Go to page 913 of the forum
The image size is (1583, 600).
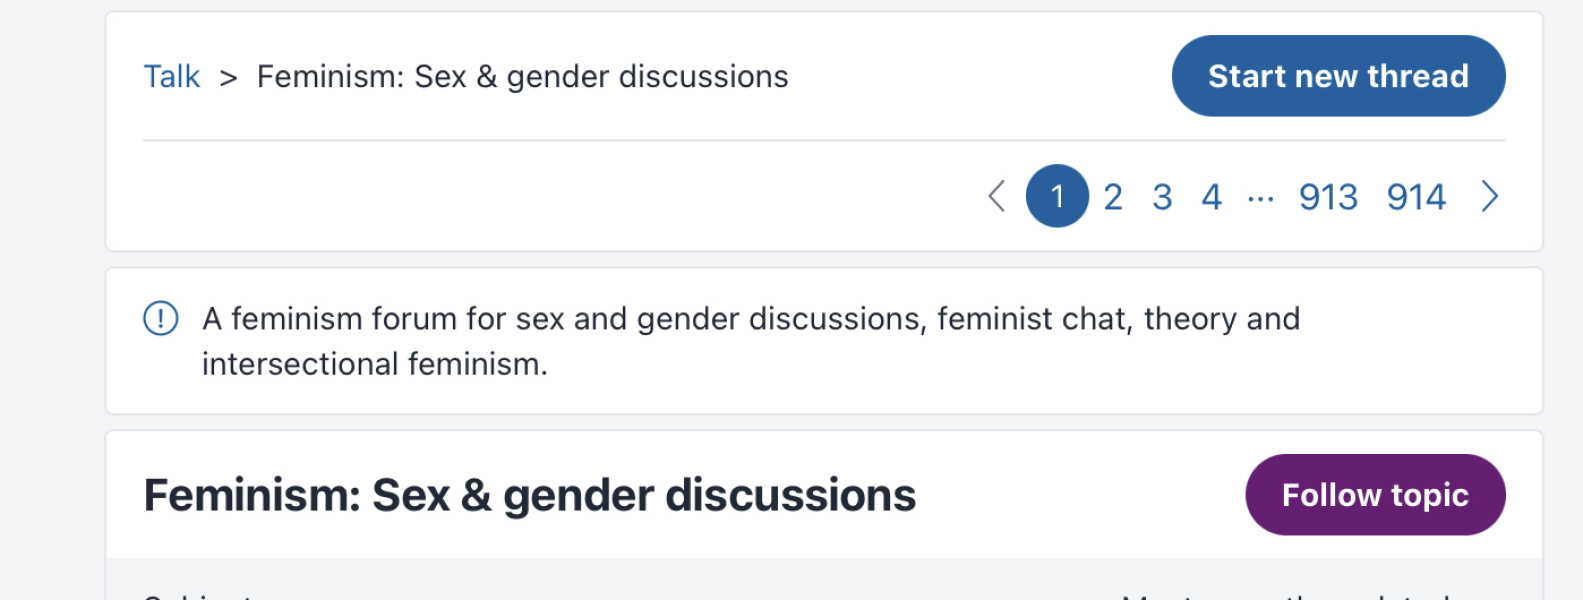click(x=1328, y=196)
